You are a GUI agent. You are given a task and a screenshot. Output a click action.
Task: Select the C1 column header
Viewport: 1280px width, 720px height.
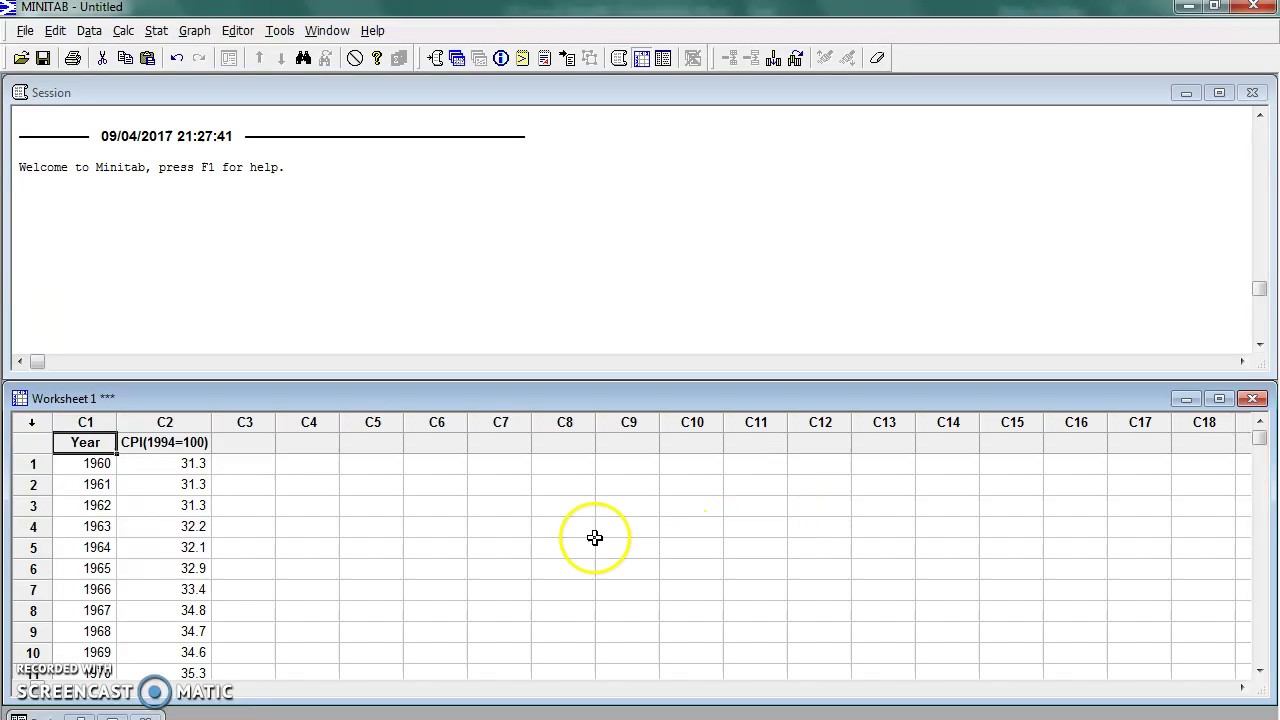point(85,422)
